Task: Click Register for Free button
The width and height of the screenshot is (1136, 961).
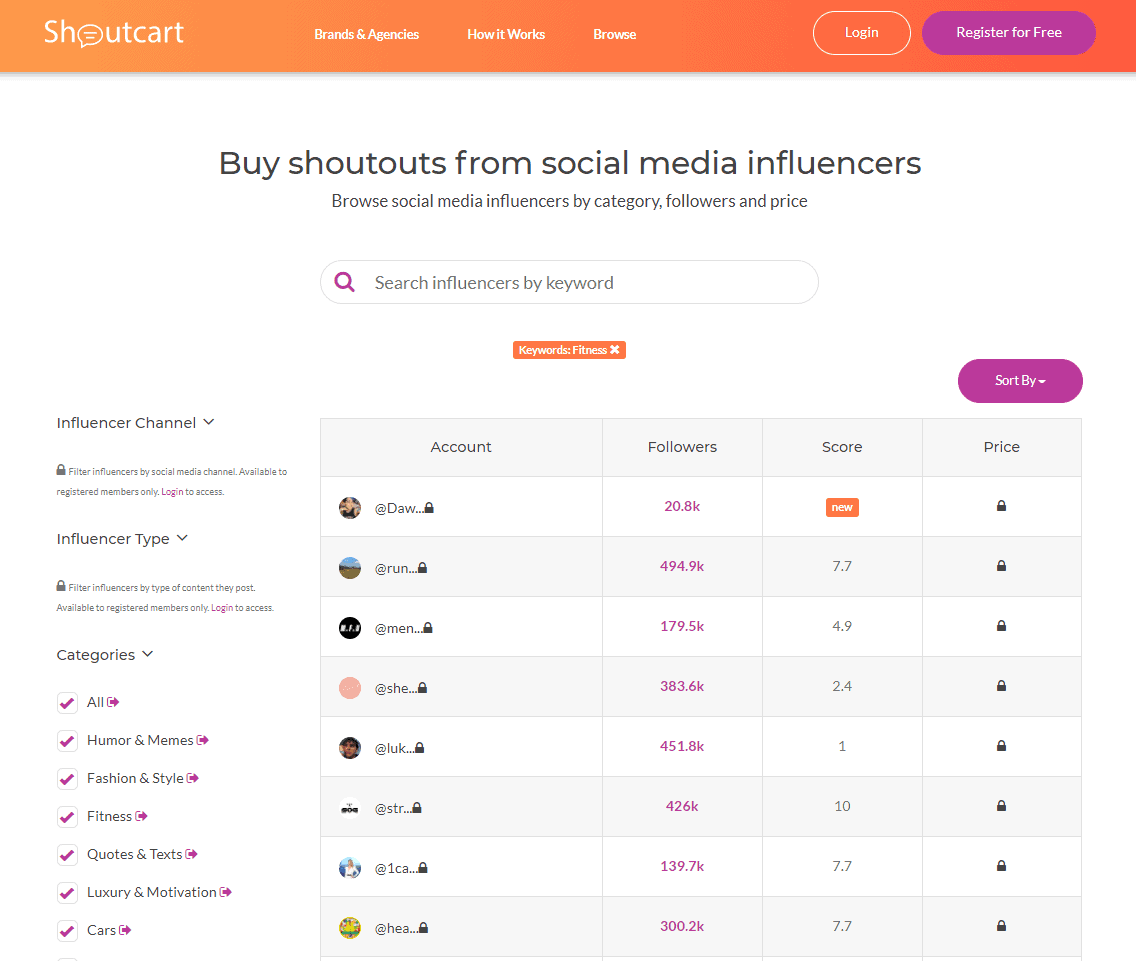Action: 1008,33
